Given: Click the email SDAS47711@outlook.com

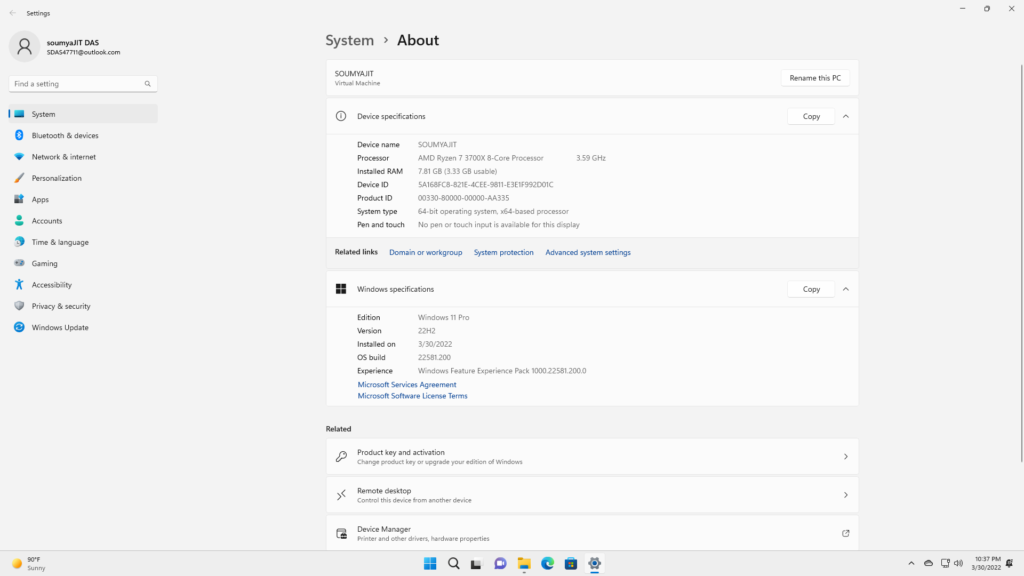Looking at the screenshot, I should pos(83,52).
